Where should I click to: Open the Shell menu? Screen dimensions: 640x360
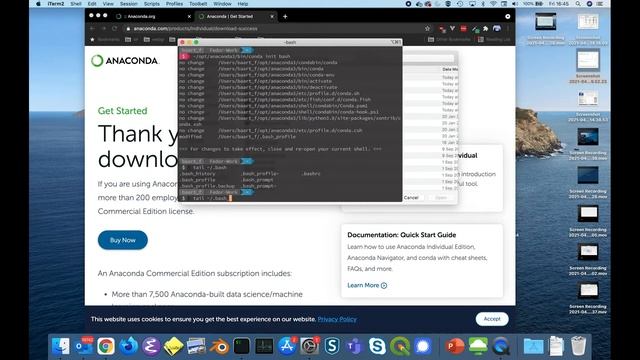(x=76, y=4)
